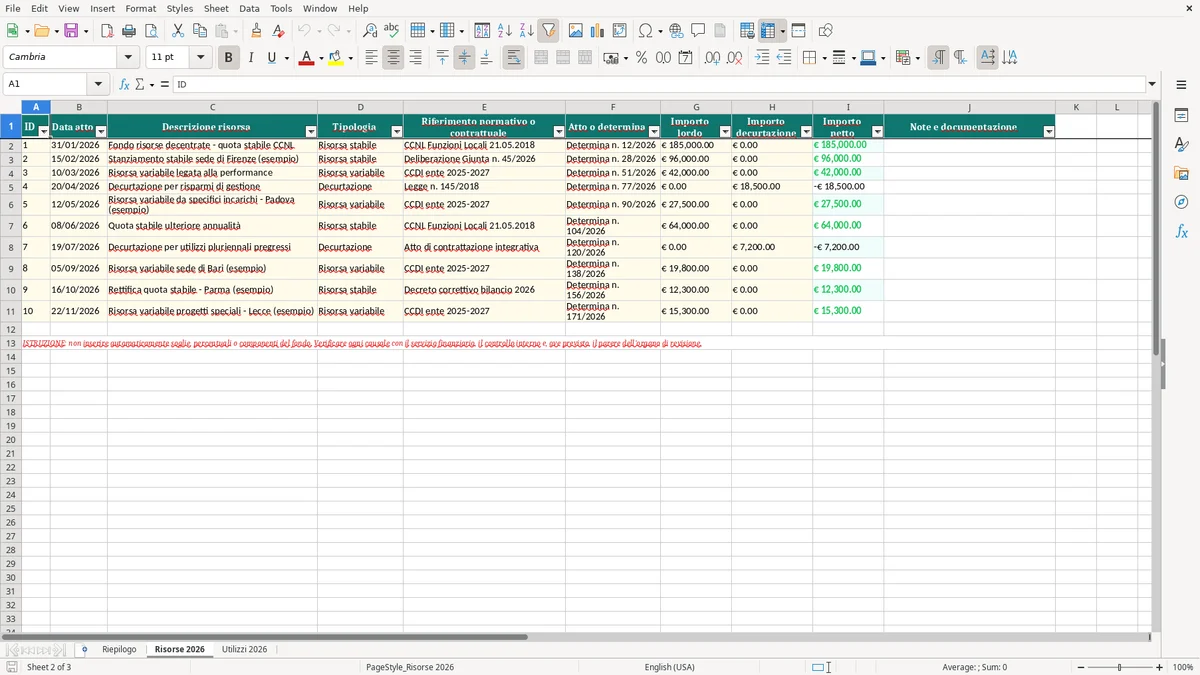Image resolution: width=1200 pixels, height=675 pixels.
Task: Open the Data menu
Action: [x=249, y=8]
